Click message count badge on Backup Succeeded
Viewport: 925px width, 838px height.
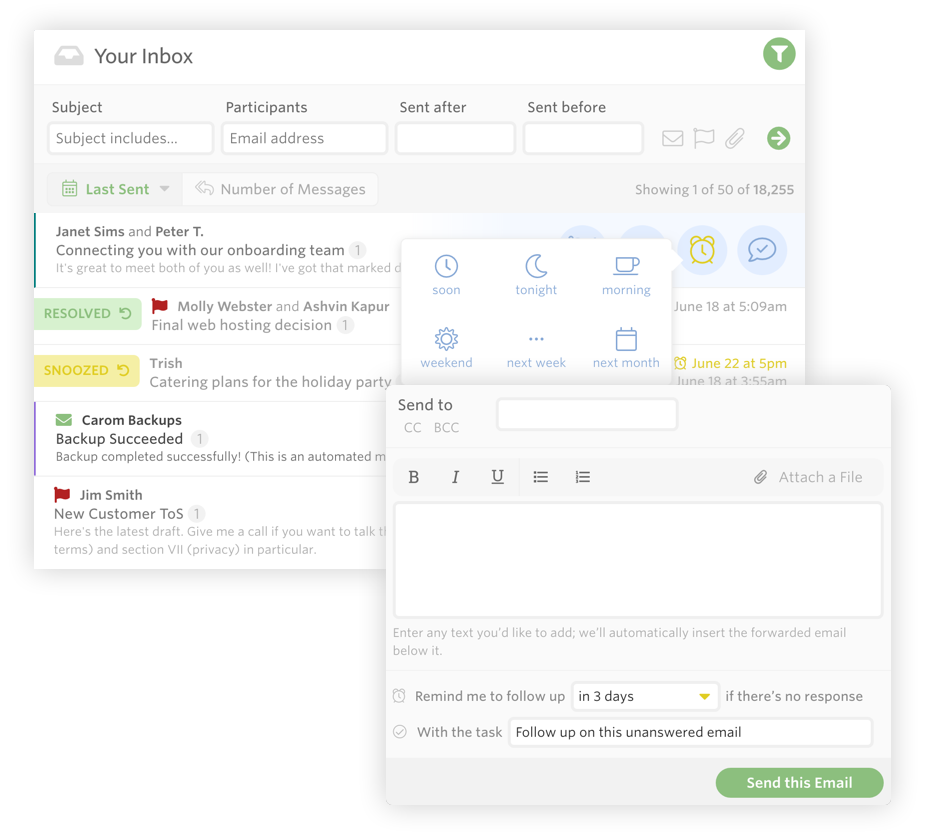[199, 439]
